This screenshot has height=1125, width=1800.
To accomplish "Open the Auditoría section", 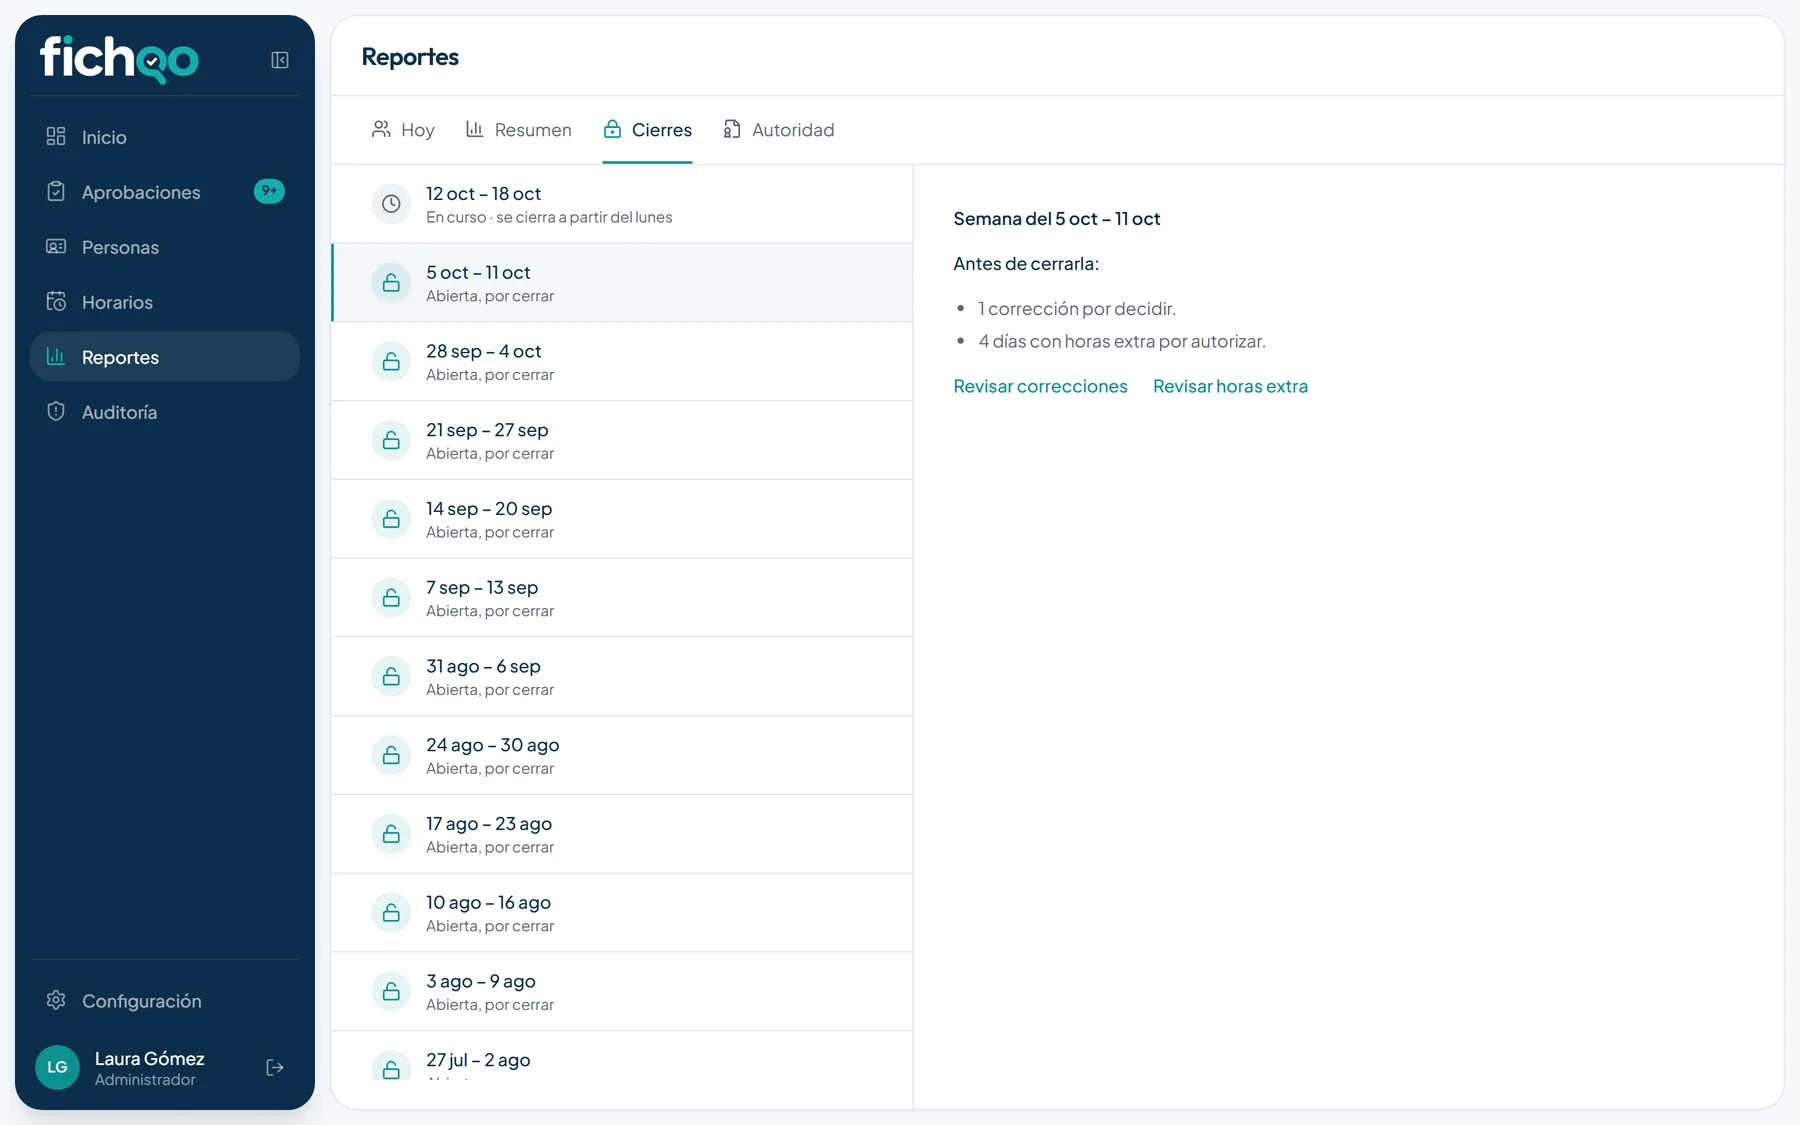I will 165,412.
